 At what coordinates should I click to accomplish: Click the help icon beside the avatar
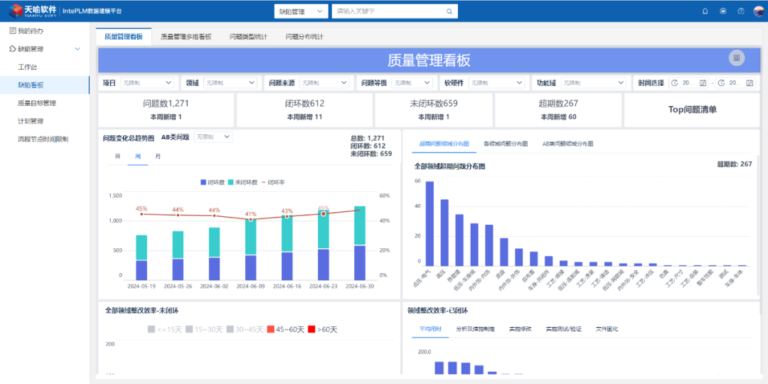[741, 11]
